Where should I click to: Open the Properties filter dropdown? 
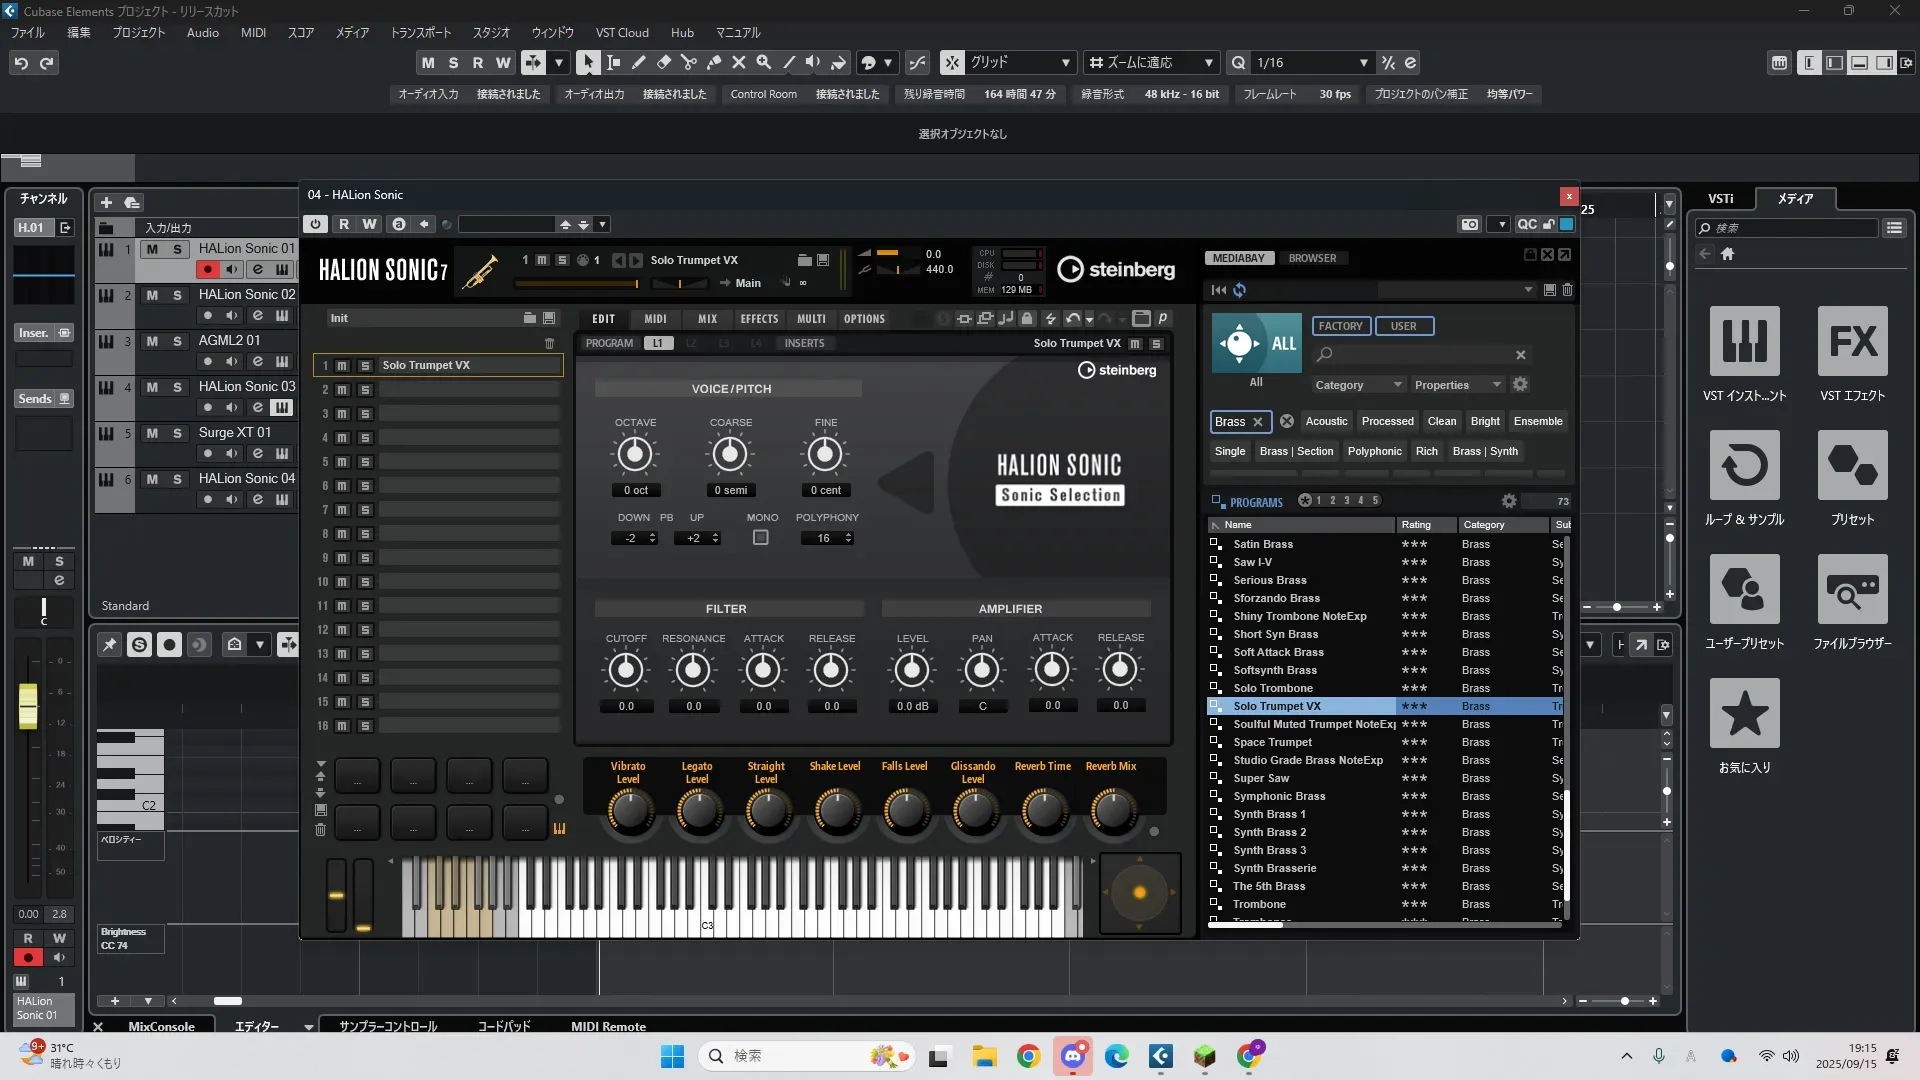(1457, 385)
